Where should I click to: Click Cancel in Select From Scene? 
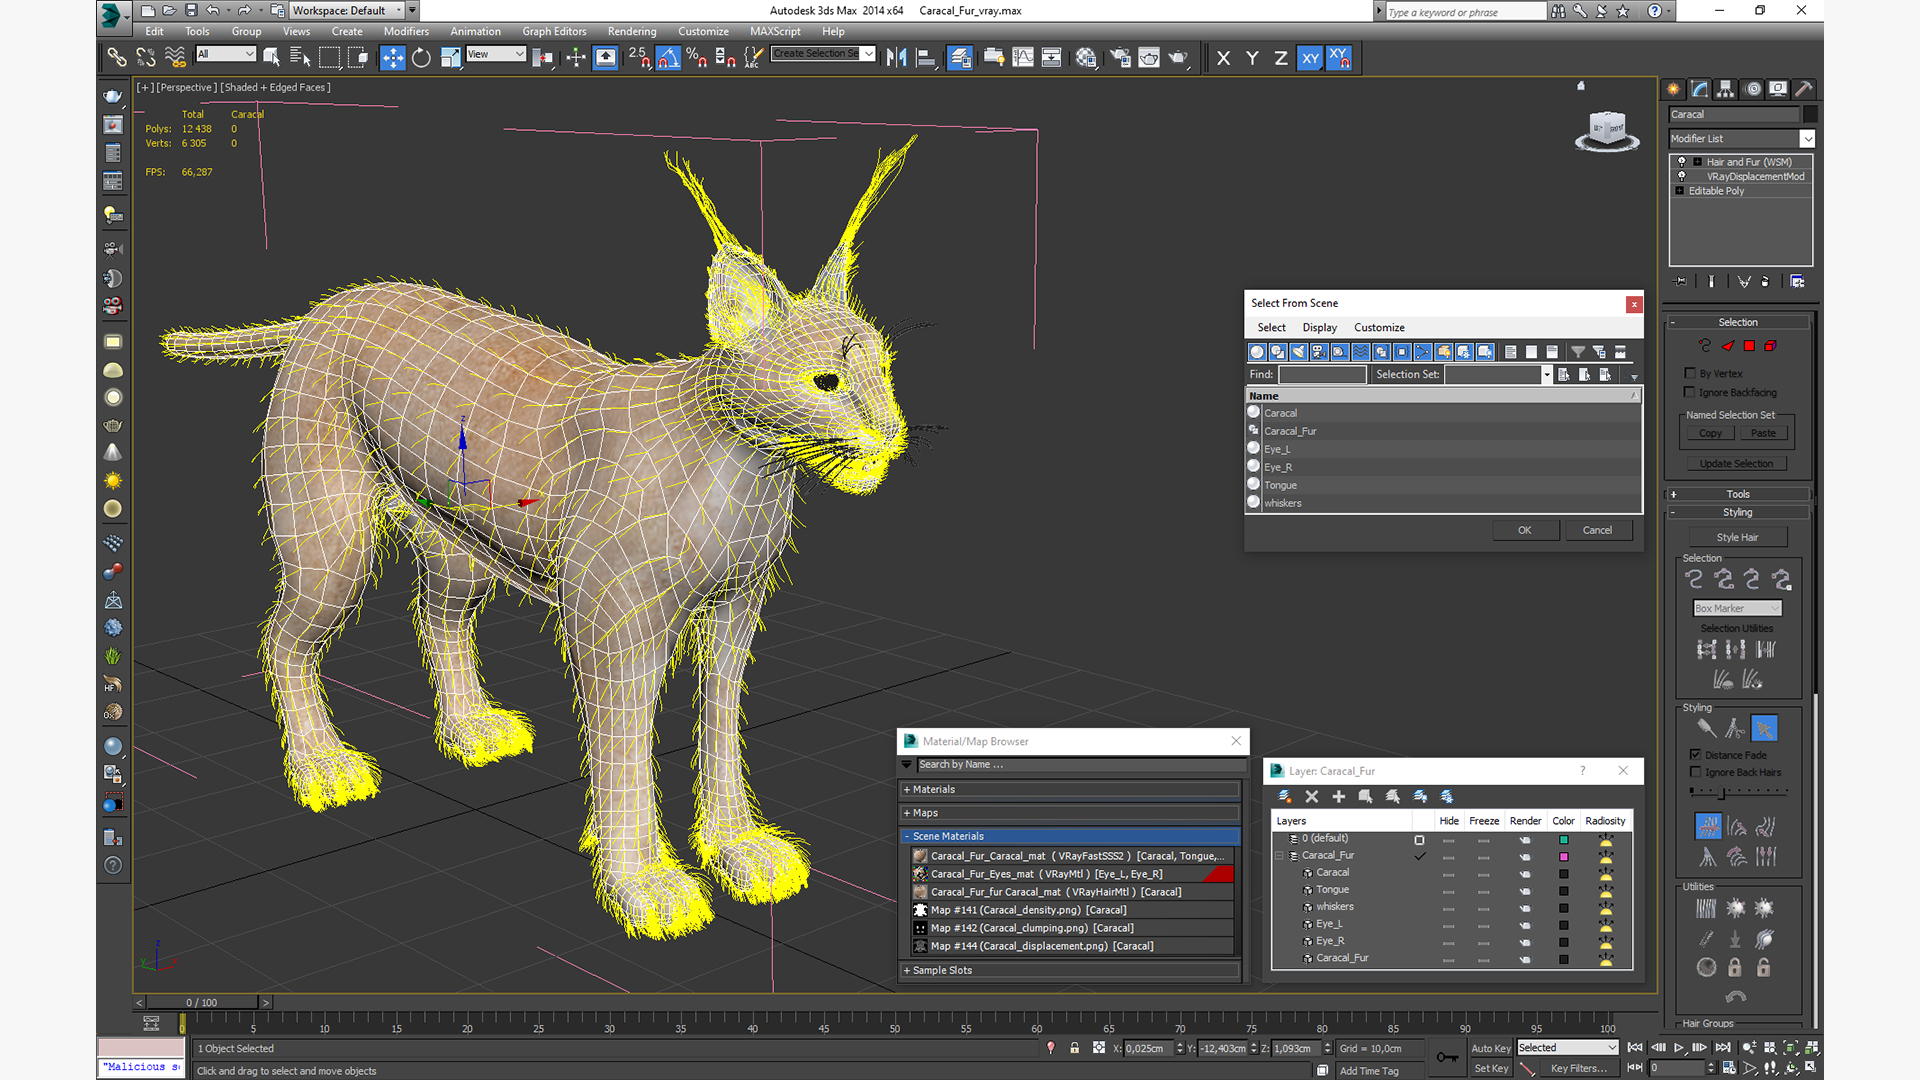click(x=1597, y=530)
